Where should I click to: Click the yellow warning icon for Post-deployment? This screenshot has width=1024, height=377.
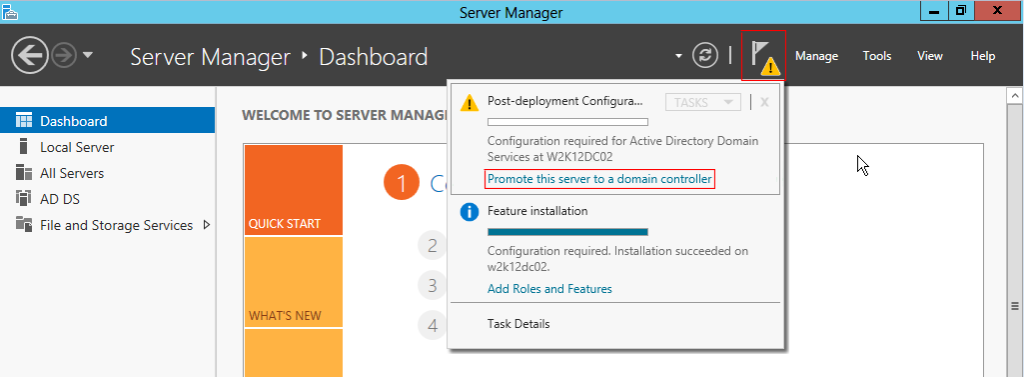(x=470, y=103)
